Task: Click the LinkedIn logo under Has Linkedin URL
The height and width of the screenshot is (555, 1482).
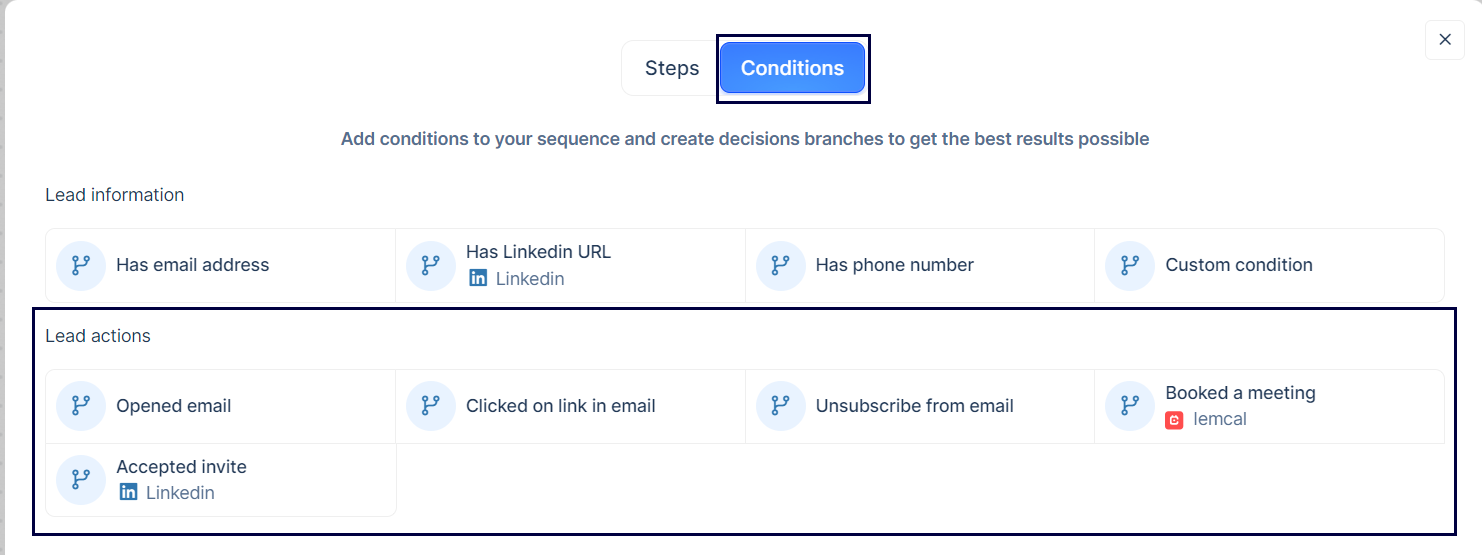Action: tap(478, 278)
